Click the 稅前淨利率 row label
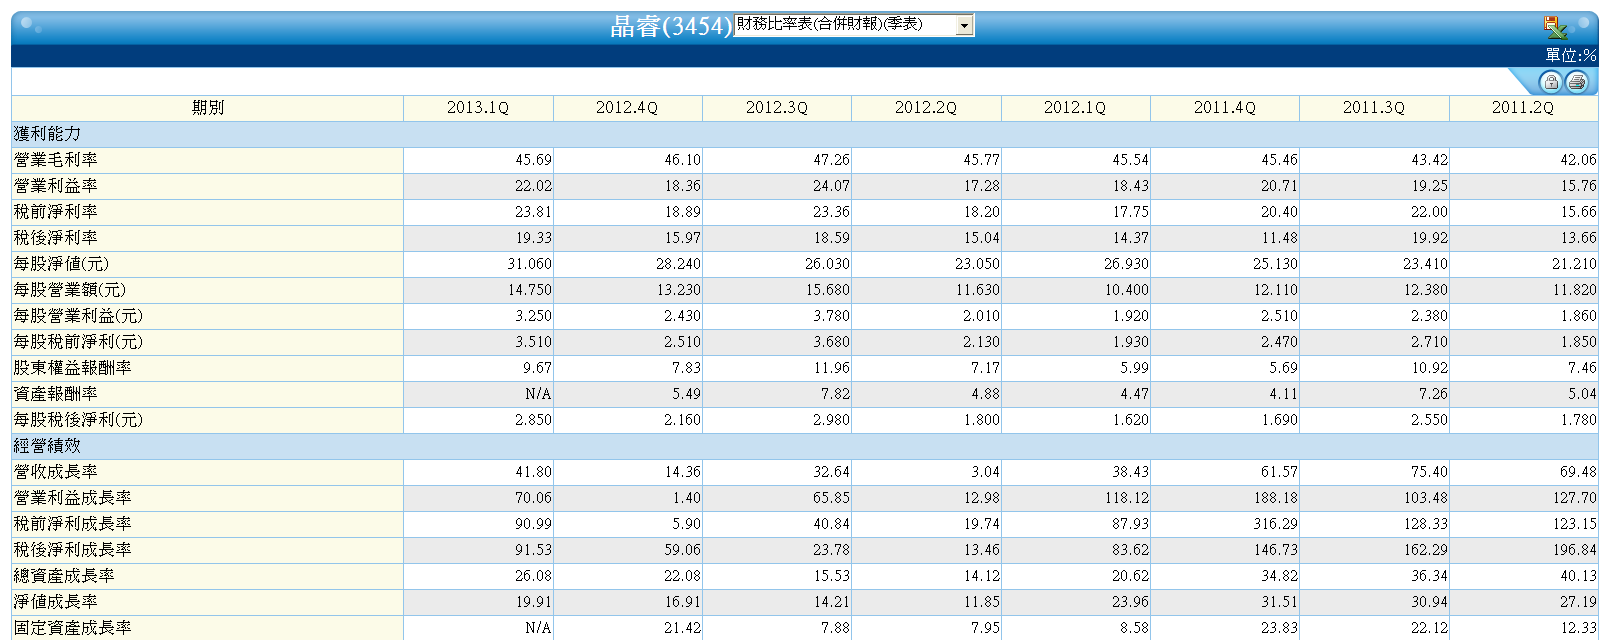 click(55, 212)
